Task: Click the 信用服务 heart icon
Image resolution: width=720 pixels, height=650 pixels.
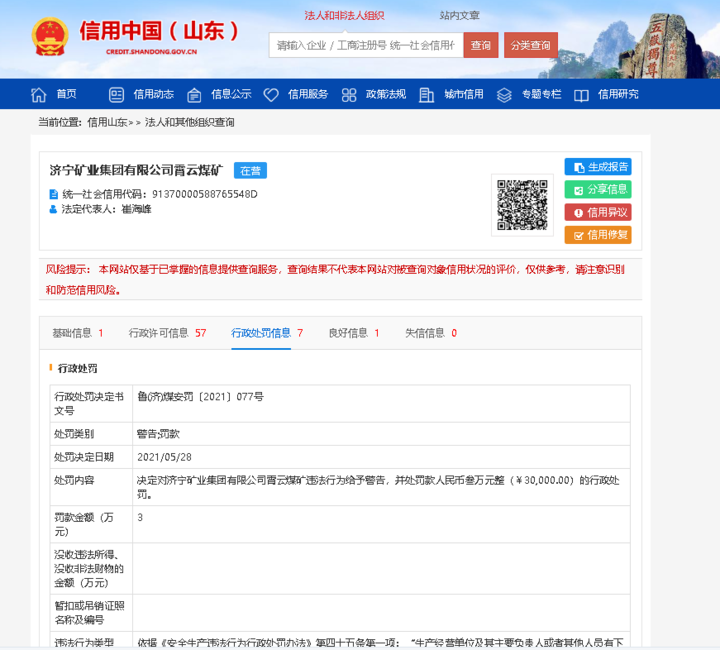Action: click(271, 95)
